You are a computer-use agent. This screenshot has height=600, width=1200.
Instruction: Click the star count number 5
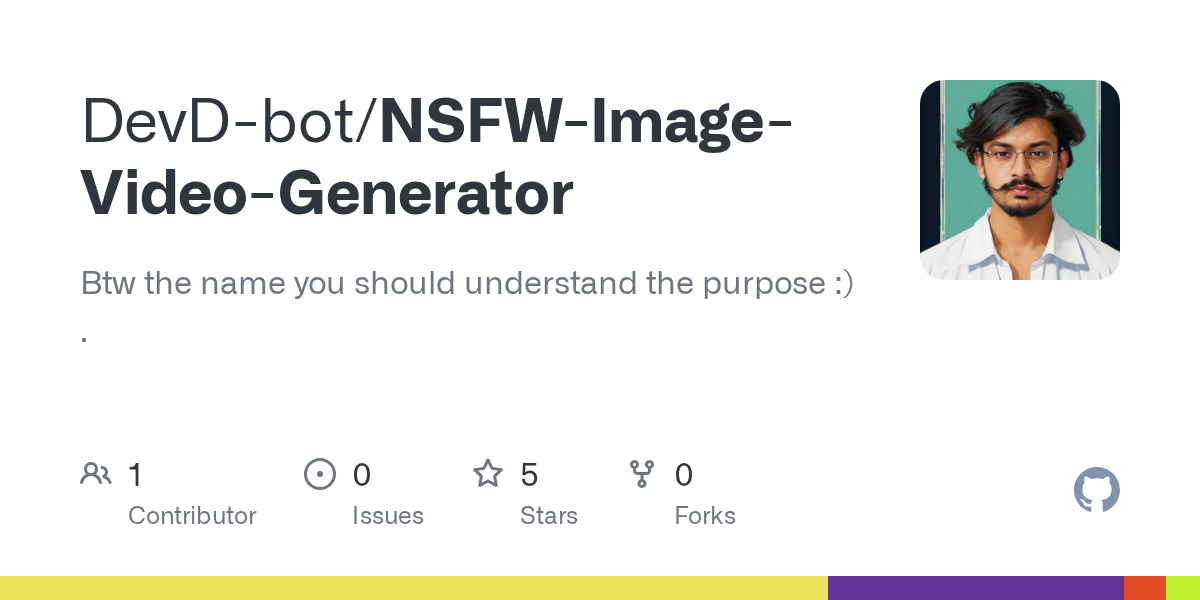tap(529, 474)
